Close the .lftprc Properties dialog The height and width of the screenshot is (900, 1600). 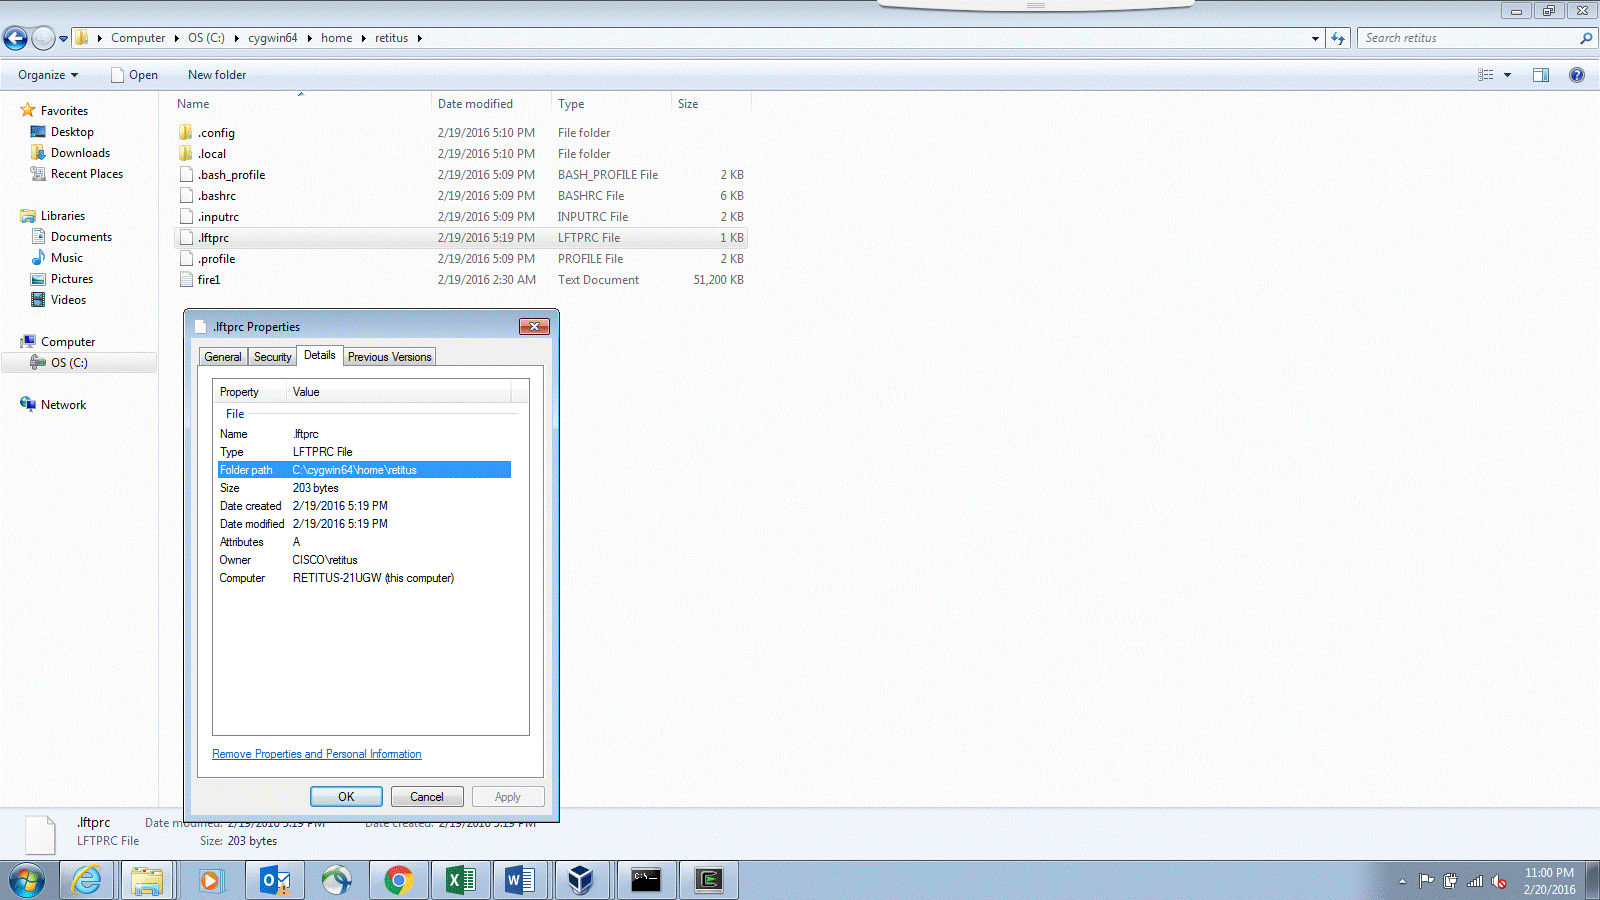(535, 326)
